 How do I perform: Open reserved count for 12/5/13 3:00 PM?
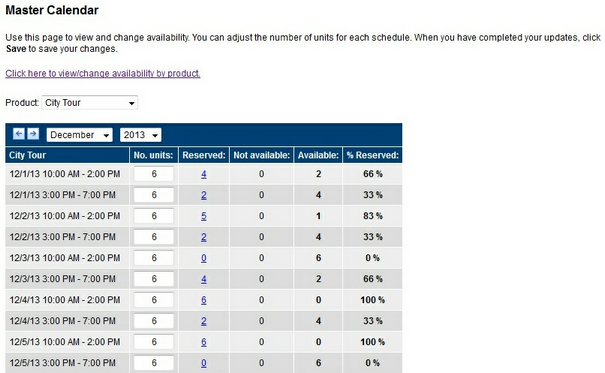pyautogui.click(x=203, y=363)
